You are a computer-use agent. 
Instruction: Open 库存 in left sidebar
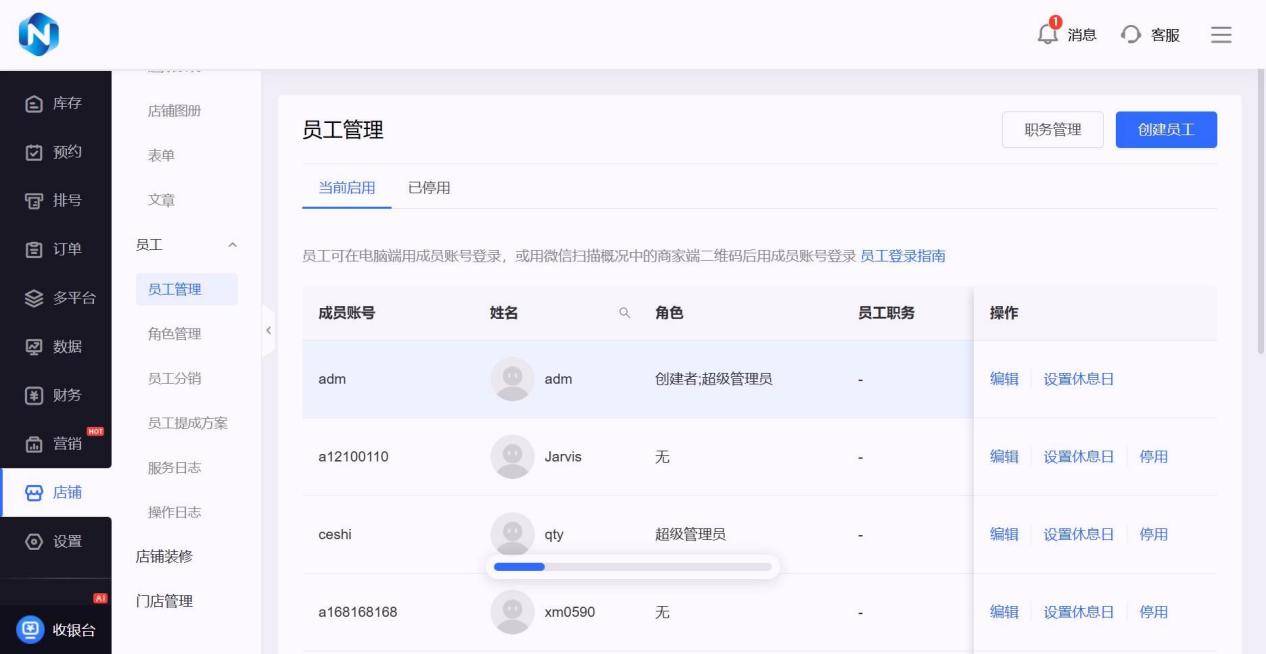click(55, 104)
